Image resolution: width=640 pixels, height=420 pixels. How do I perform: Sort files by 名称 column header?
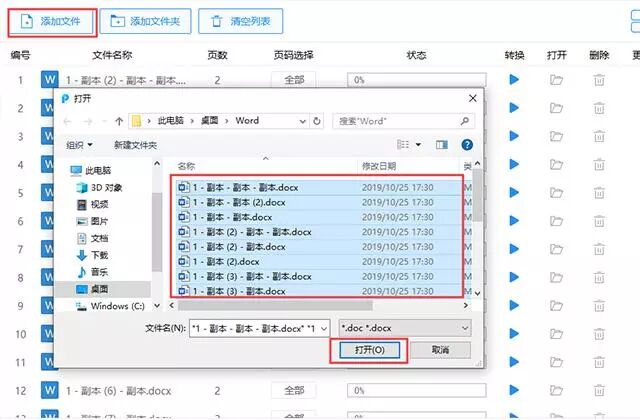[x=187, y=166]
